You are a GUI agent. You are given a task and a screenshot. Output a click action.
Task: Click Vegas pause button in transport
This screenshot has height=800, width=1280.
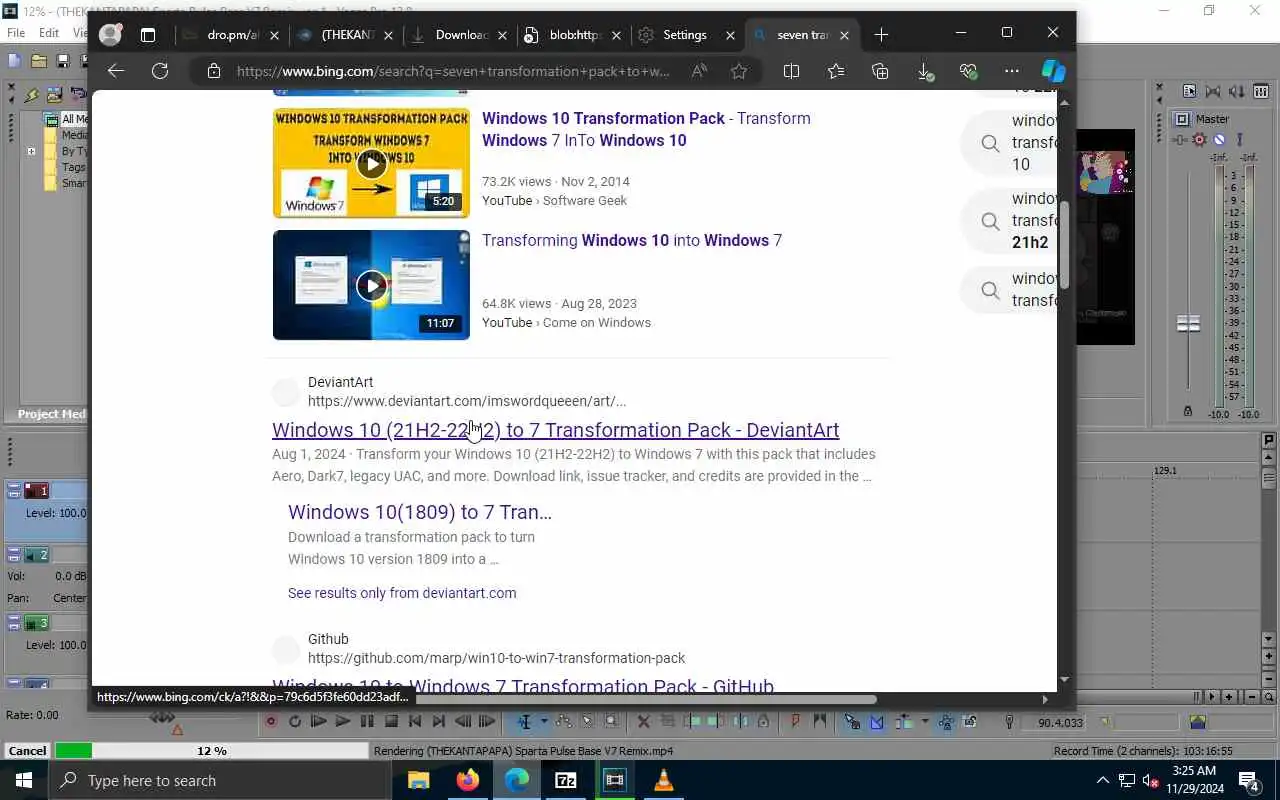(x=367, y=721)
